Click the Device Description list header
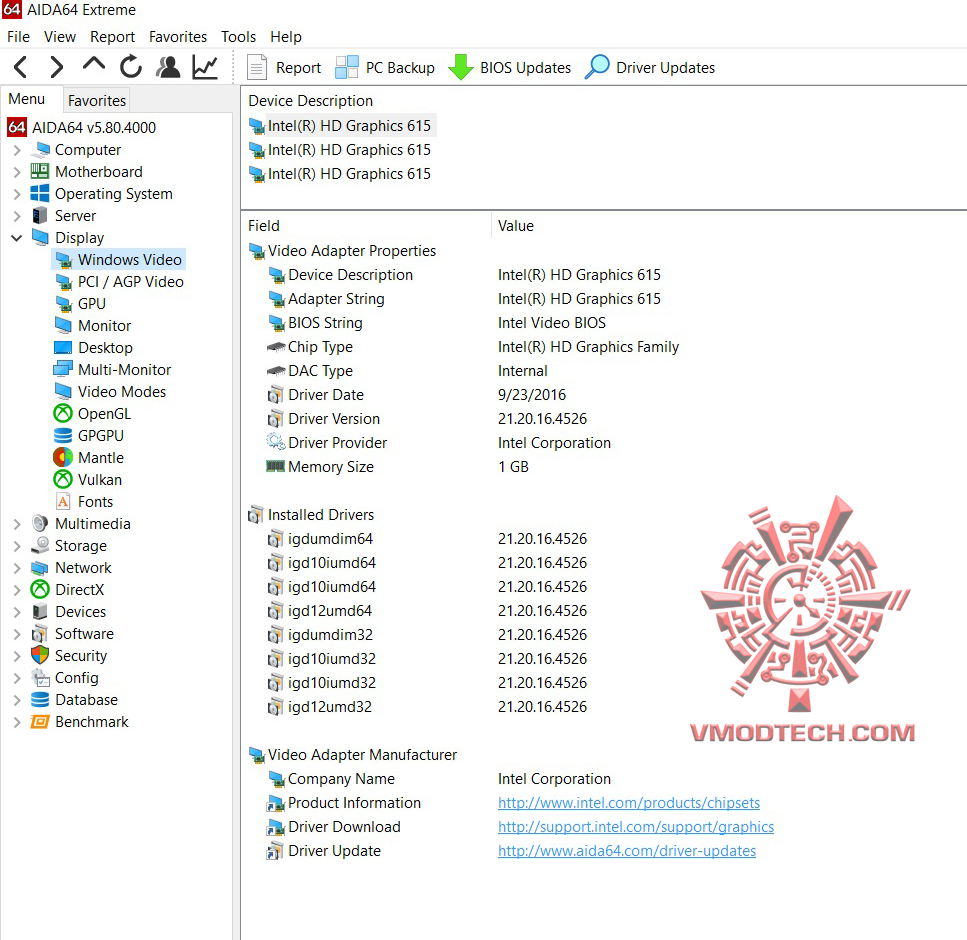The image size is (967, 940). (311, 101)
